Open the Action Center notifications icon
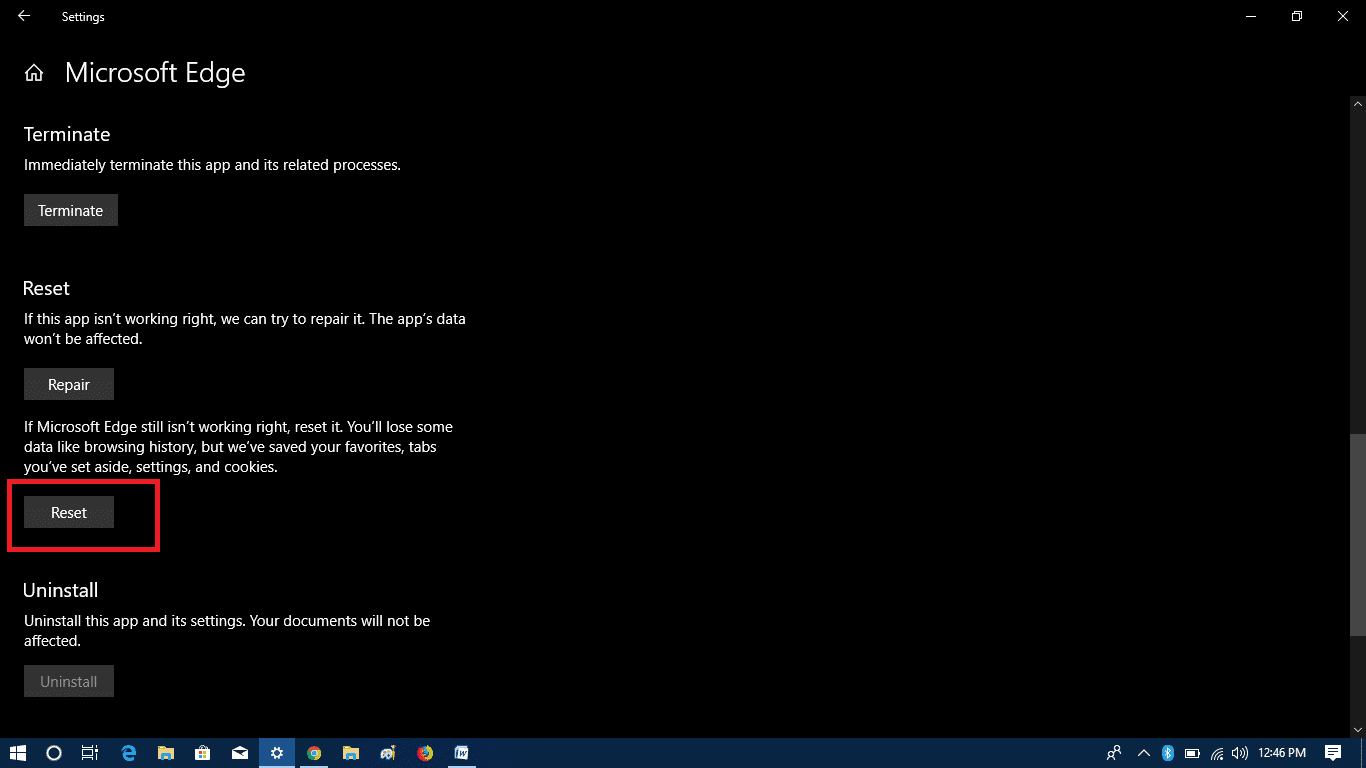The width and height of the screenshot is (1366, 768). point(1332,753)
